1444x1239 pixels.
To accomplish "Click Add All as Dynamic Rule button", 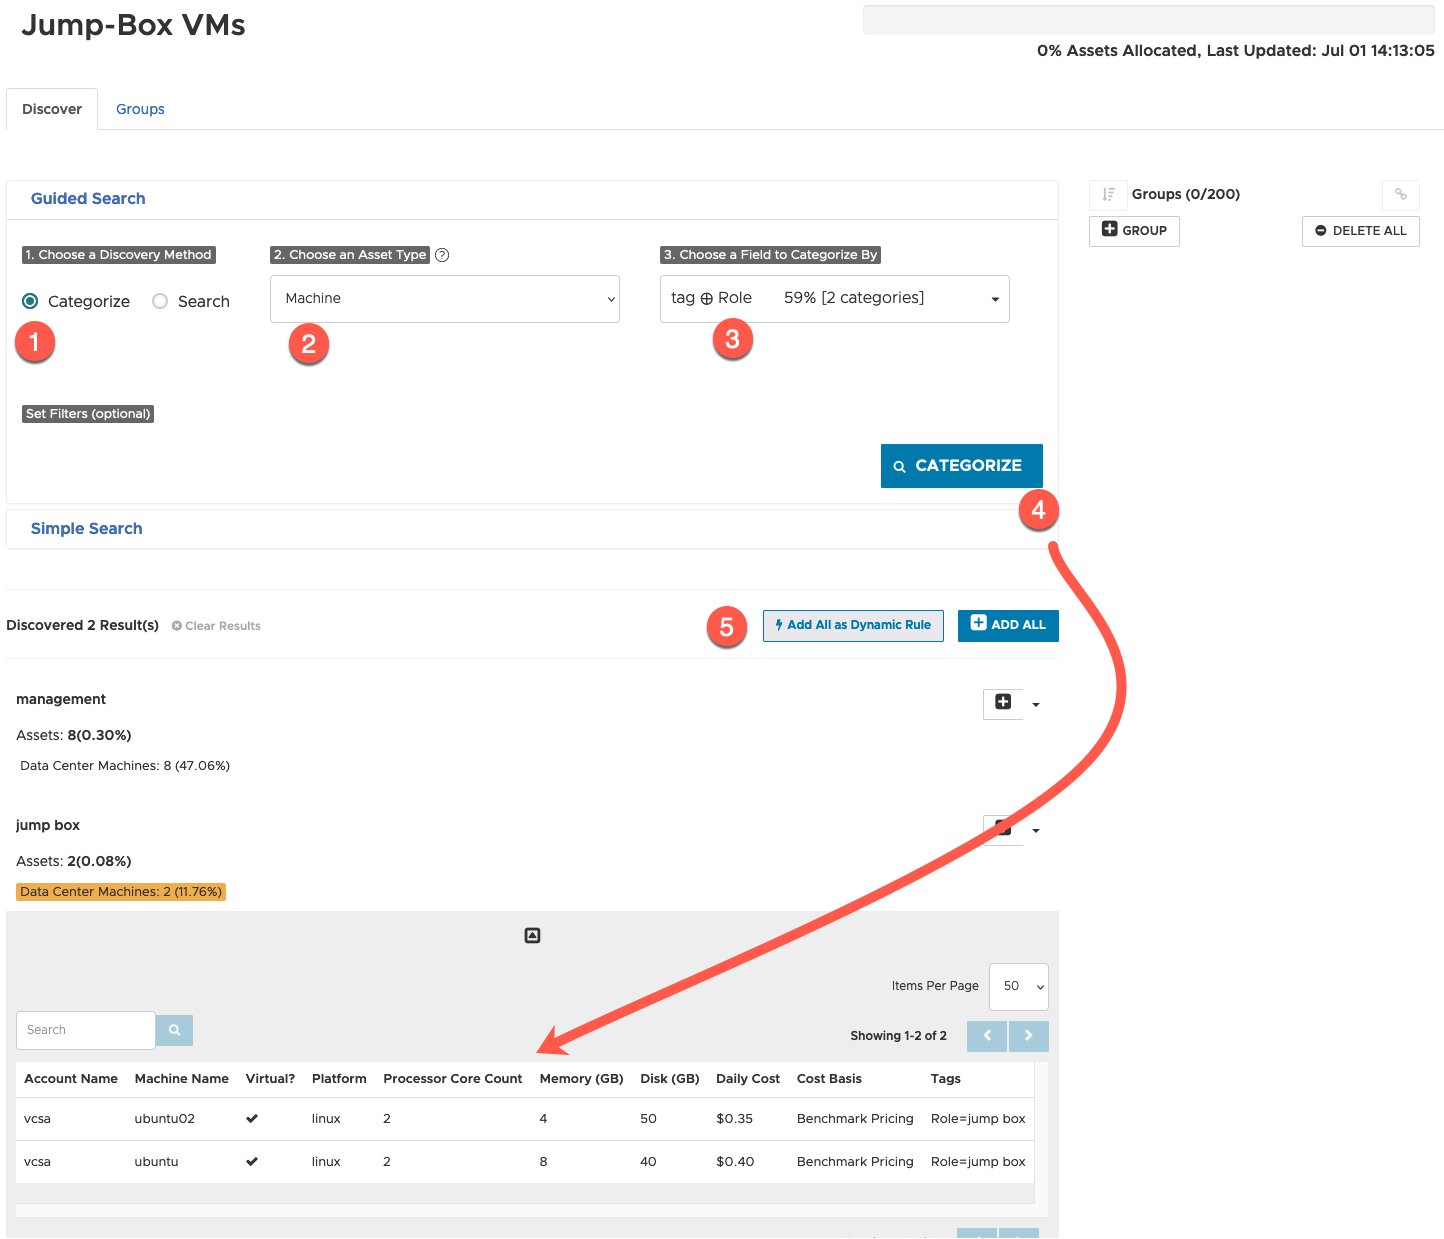I will pos(853,626).
